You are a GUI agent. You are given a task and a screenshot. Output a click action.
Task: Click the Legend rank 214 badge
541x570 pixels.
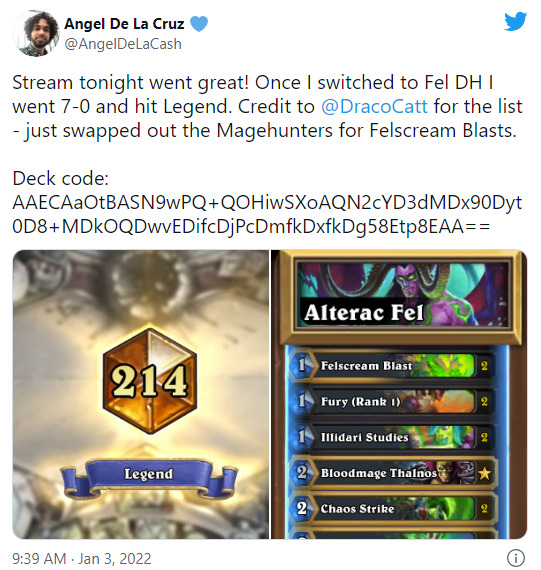(150, 380)
